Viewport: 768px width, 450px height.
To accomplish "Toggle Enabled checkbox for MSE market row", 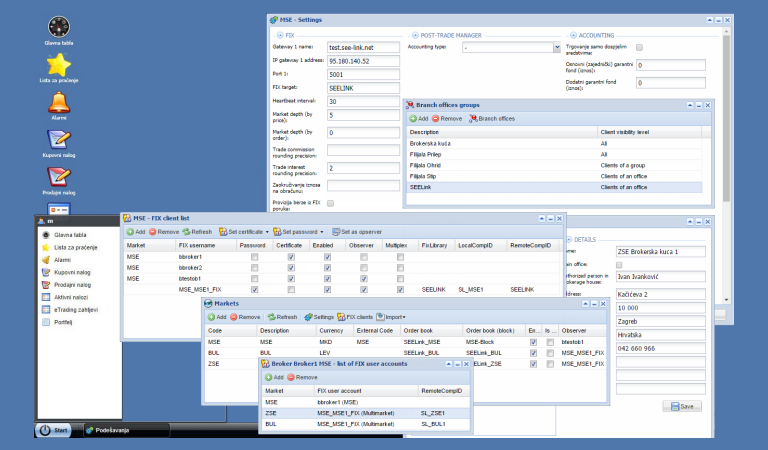I will 533,342.
